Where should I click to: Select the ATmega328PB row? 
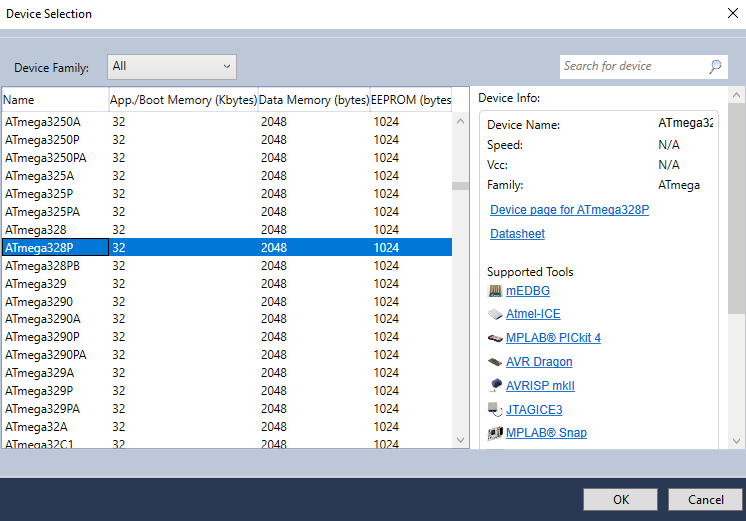[227, 265]
